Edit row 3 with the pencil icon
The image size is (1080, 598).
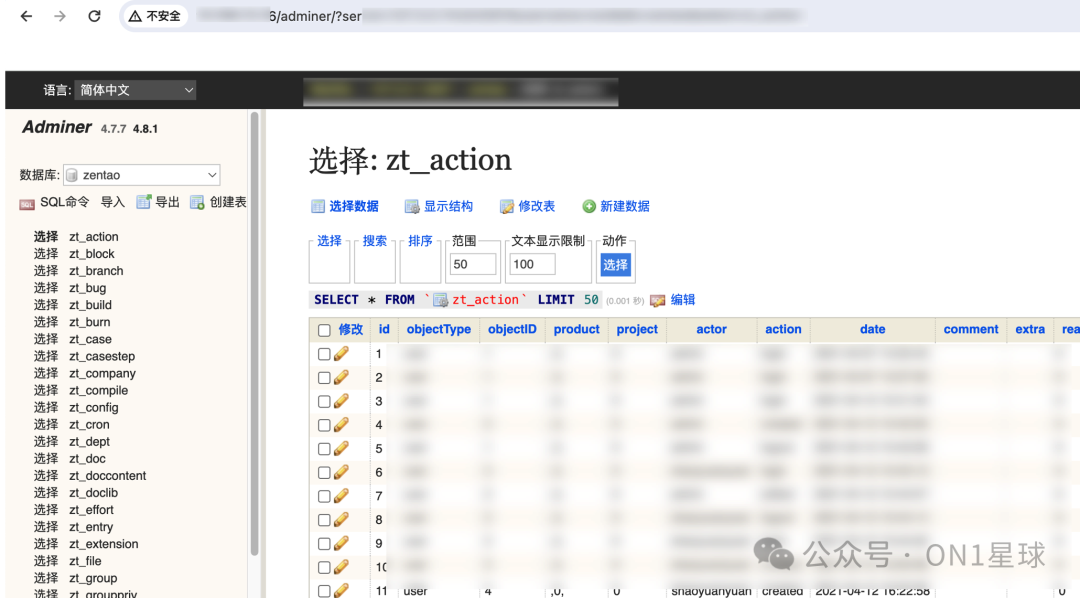pyautogui.click(x=341, y=401)
